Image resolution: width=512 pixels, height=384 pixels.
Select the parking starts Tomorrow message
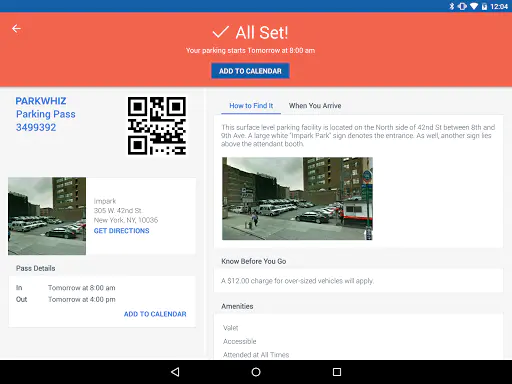[250, 51]
